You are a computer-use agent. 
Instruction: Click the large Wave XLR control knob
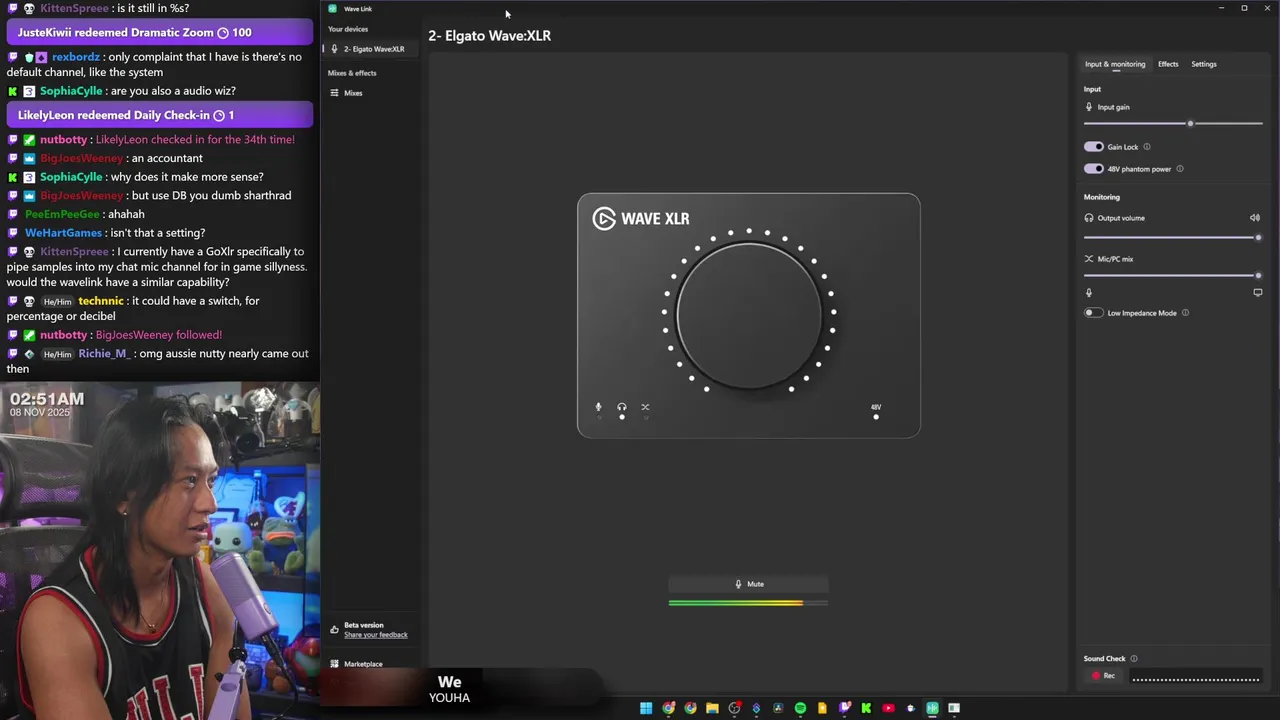[749, 315]
